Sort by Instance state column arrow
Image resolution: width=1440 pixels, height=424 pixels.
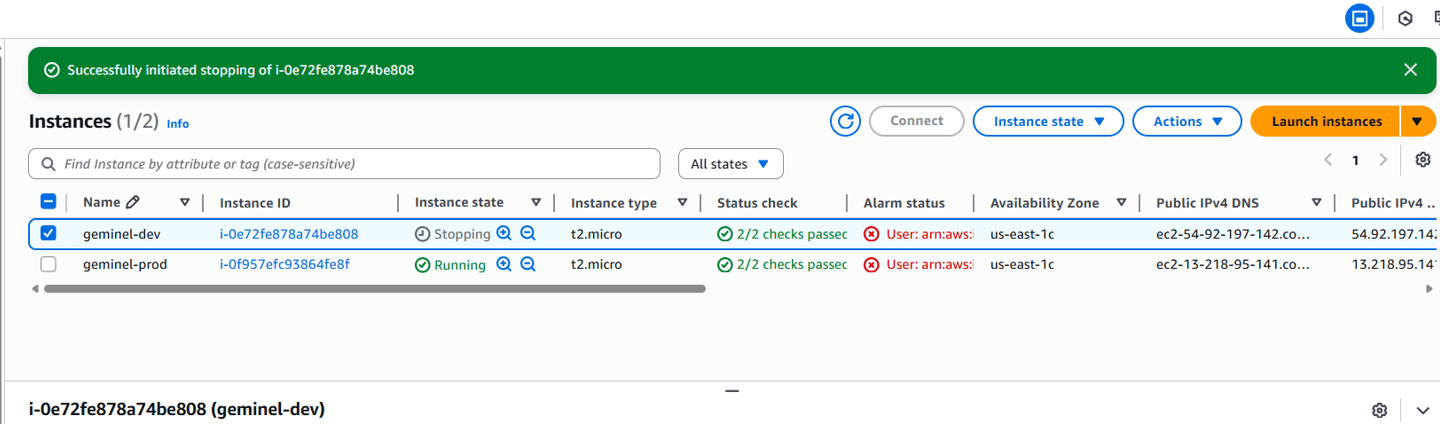536,202
